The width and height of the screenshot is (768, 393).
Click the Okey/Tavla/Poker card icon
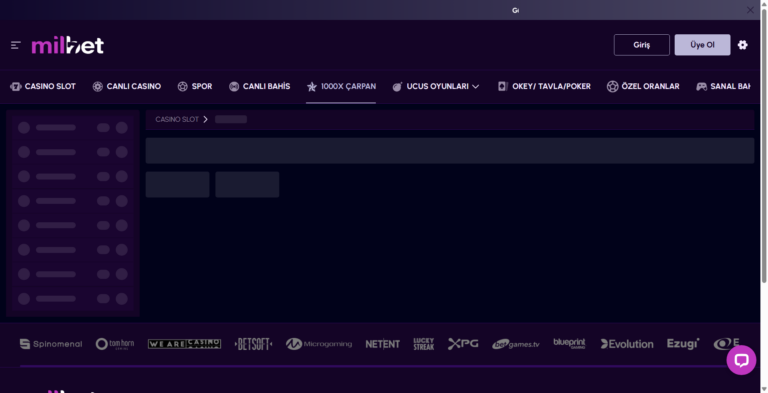(503, 87)
